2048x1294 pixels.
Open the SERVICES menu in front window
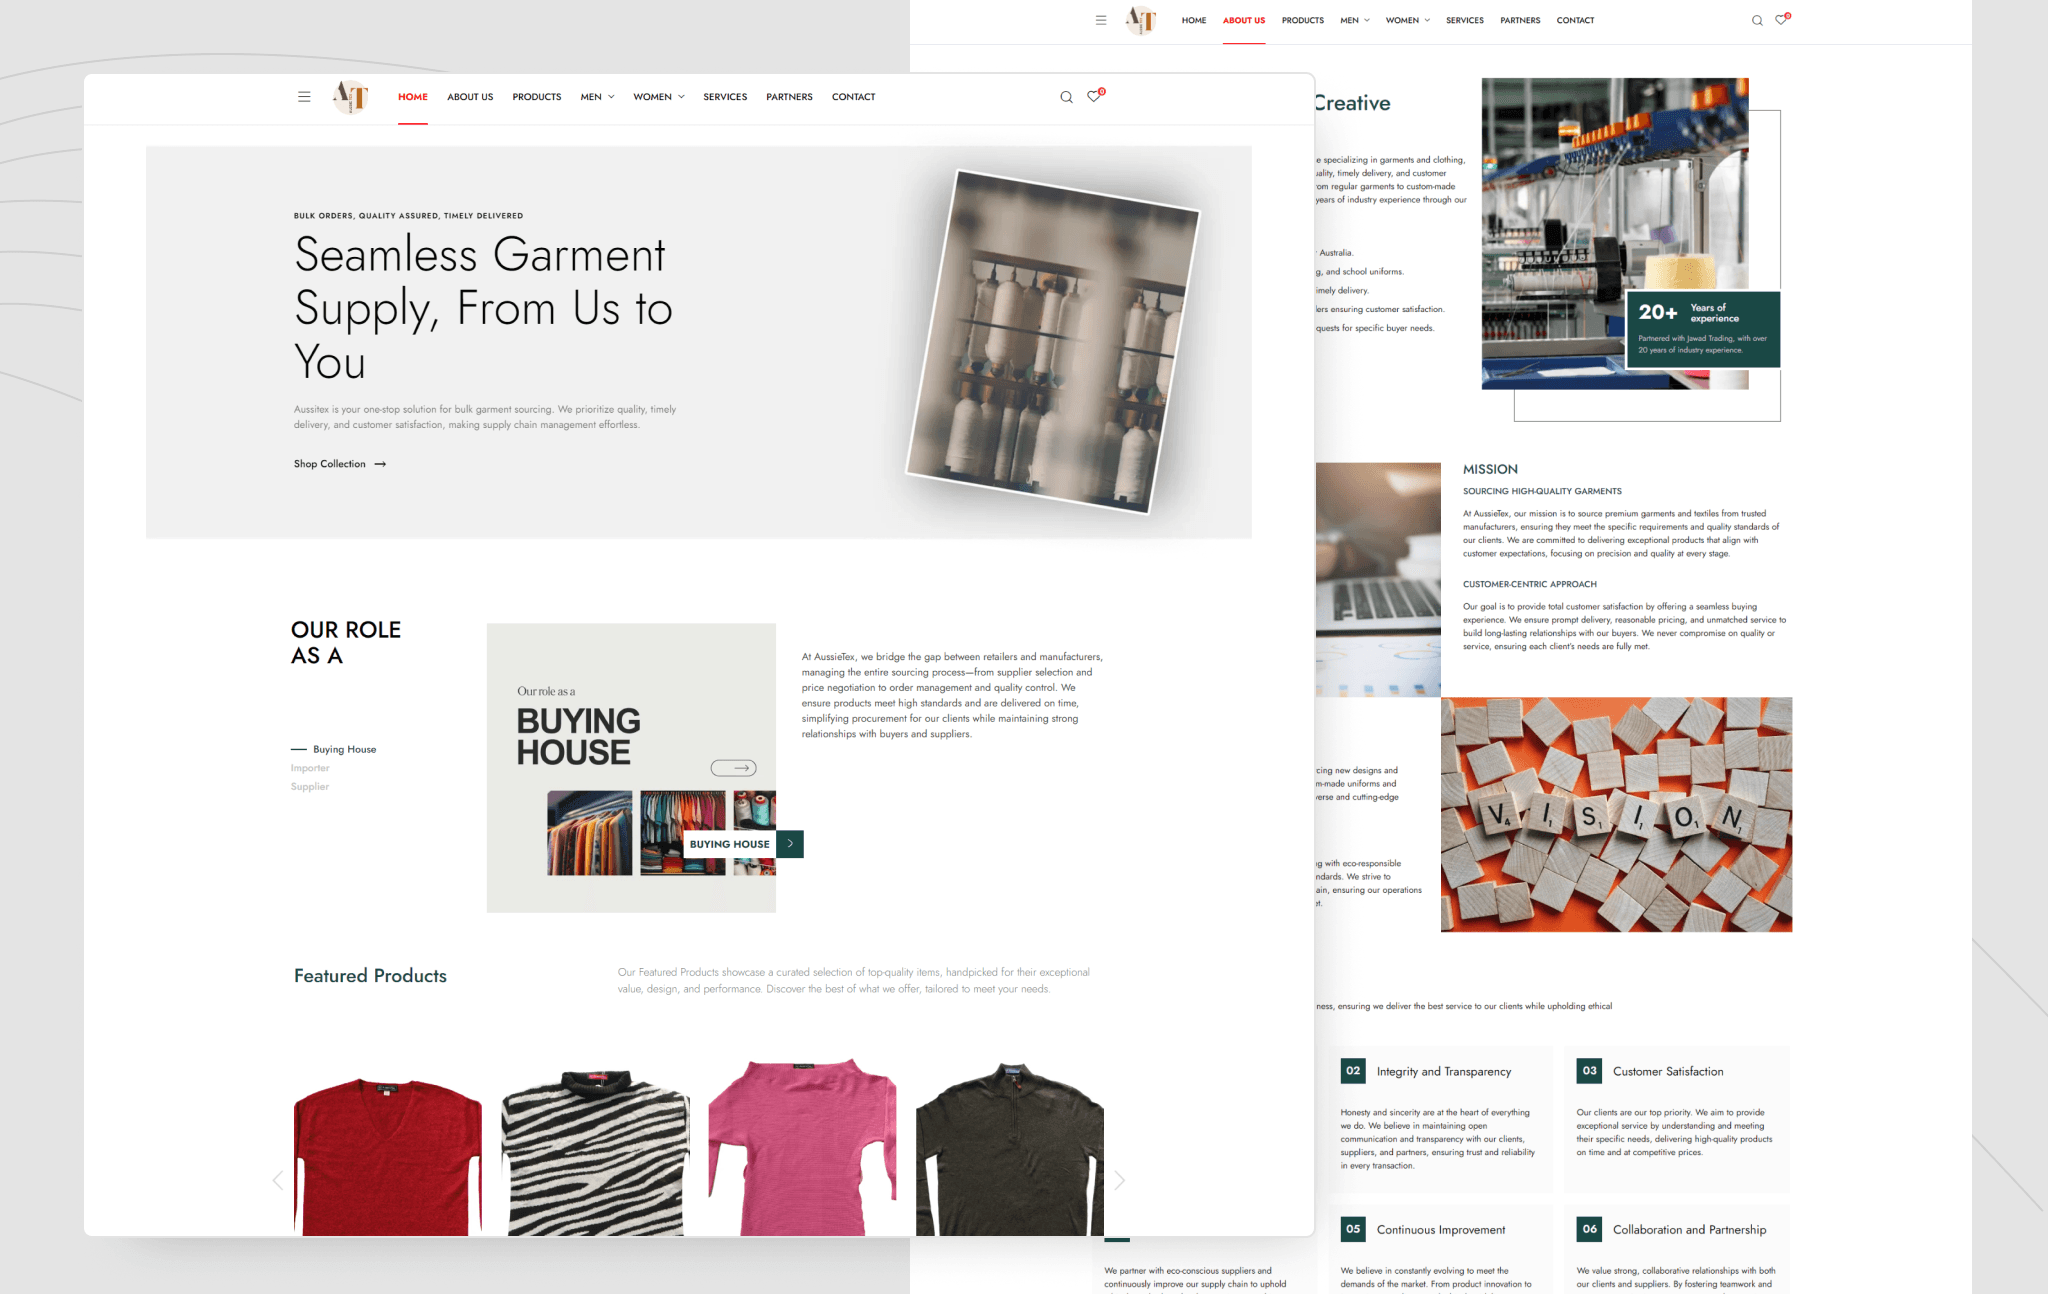(725, 97)
